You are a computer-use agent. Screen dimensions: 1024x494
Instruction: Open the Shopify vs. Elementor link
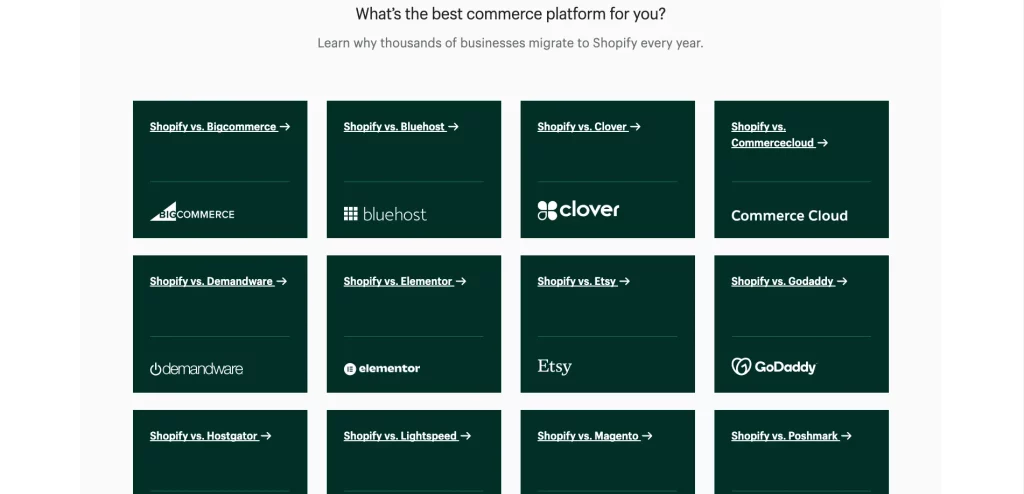(x=405, y=282)
